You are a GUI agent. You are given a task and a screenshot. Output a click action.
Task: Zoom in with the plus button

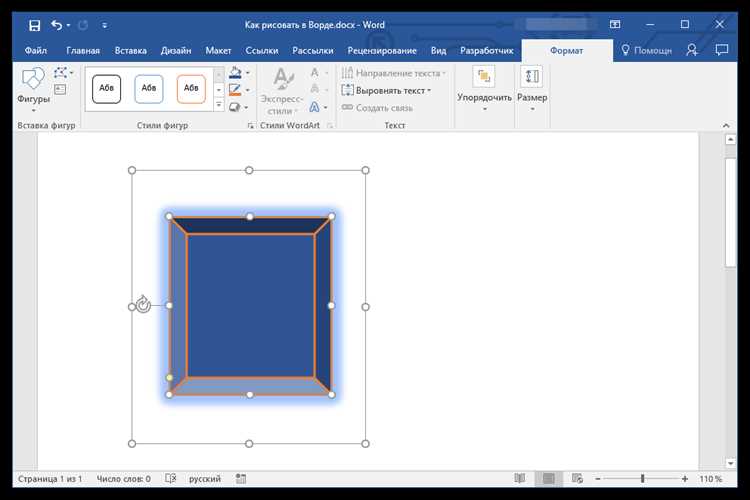685,478
